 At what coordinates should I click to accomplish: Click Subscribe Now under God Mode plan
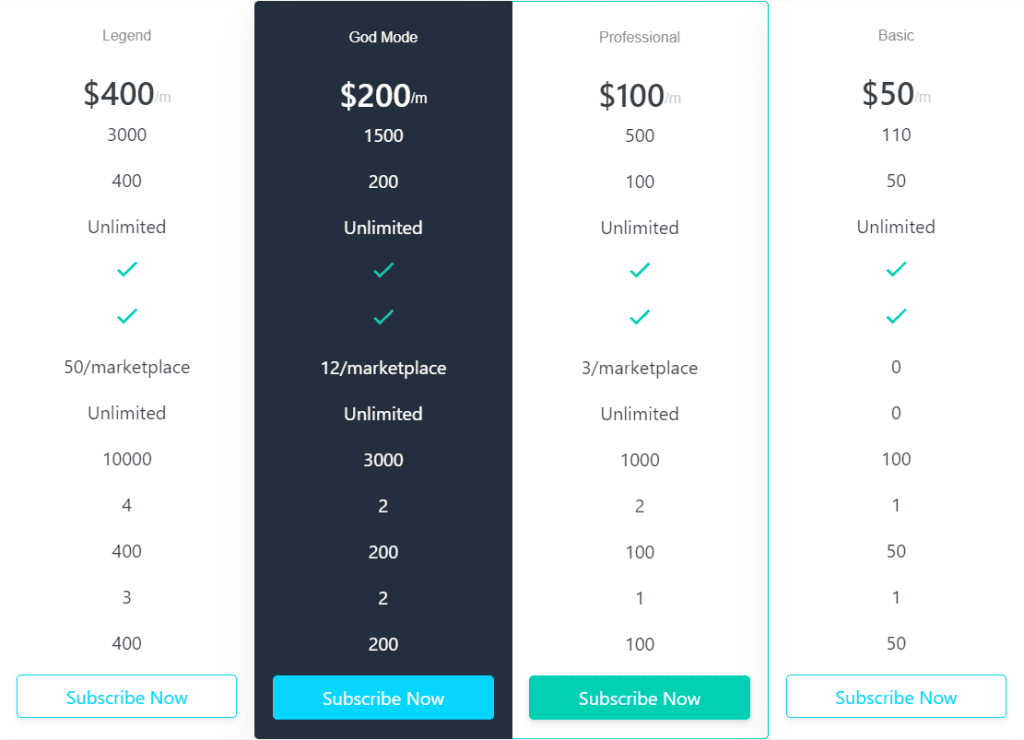(383, 698)
